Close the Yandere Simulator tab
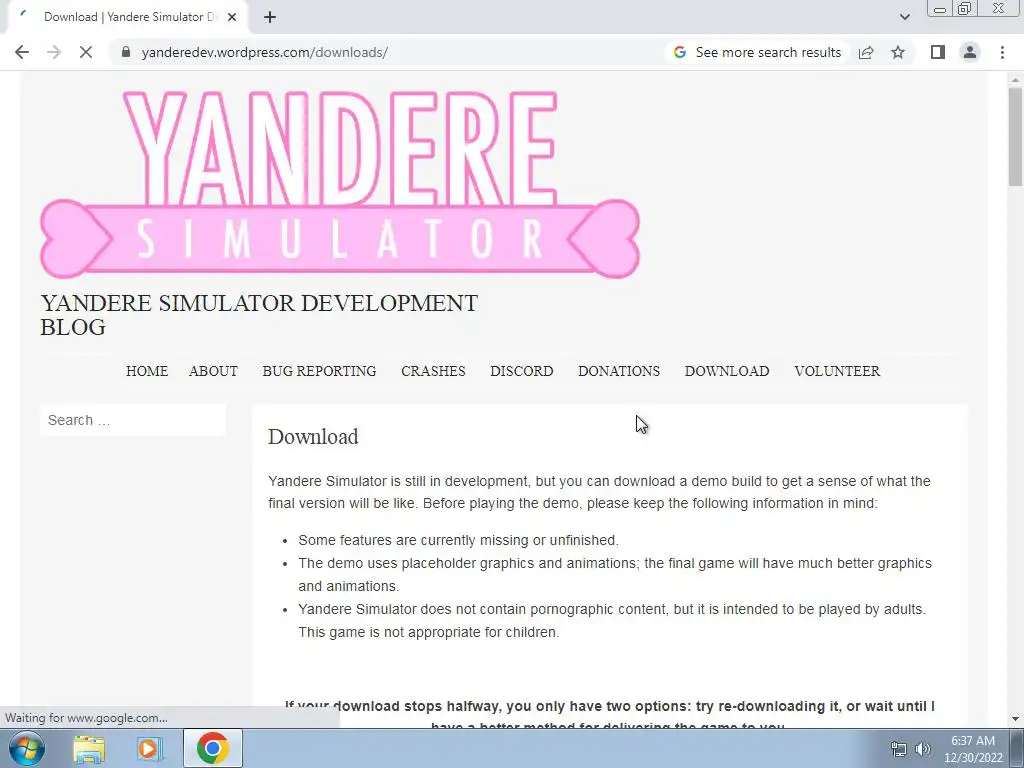1024x768 pixels. pos(232,17)
